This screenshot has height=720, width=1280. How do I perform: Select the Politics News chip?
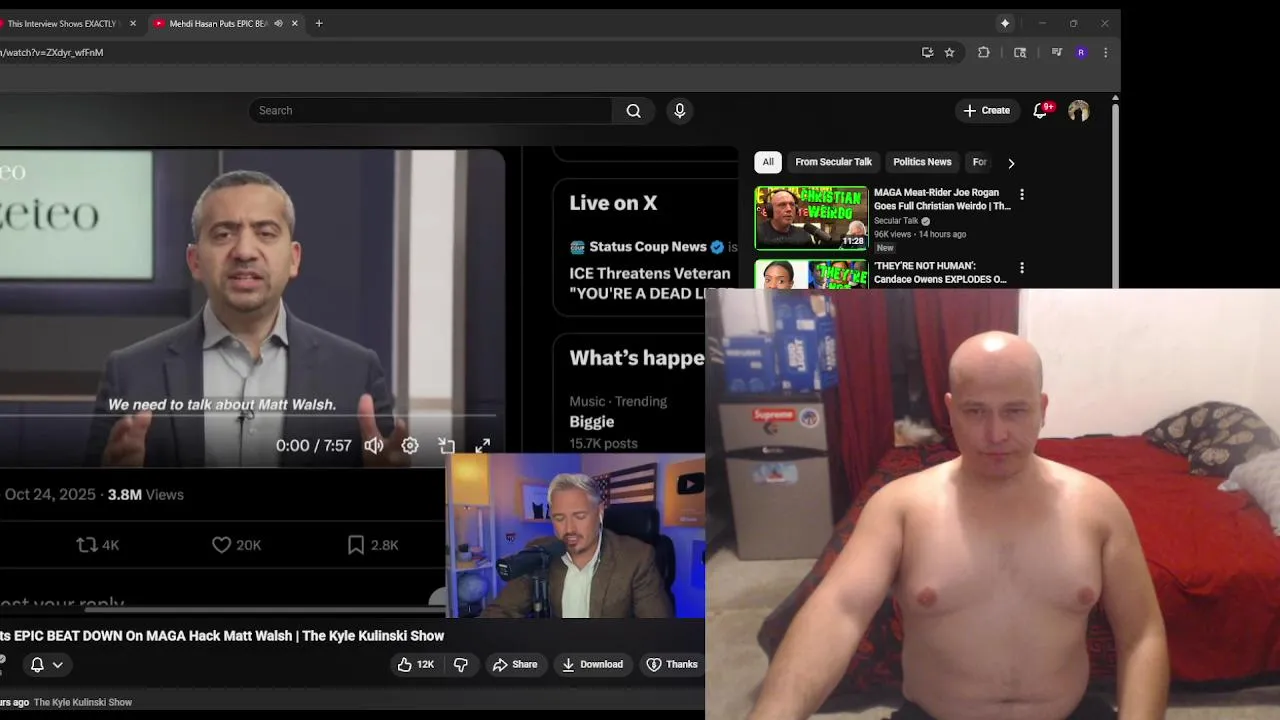[922, 162]
